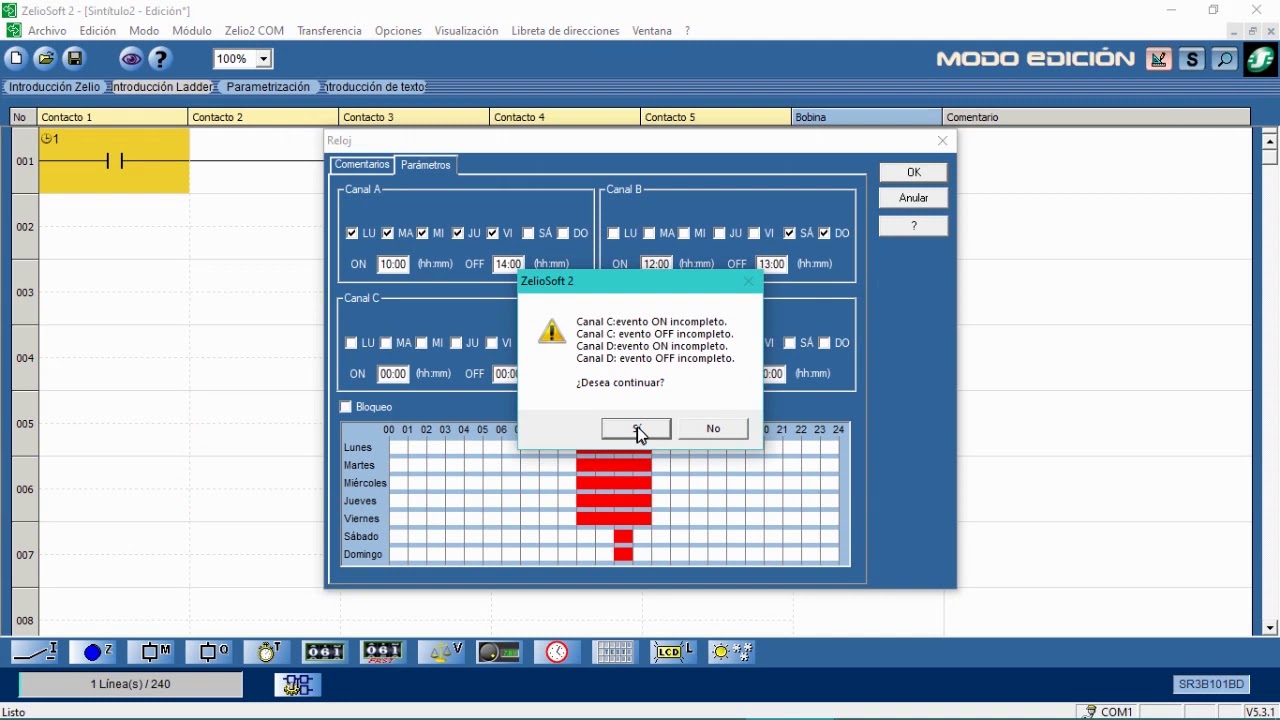Switch to the Comentarios tab

point(362,164)
